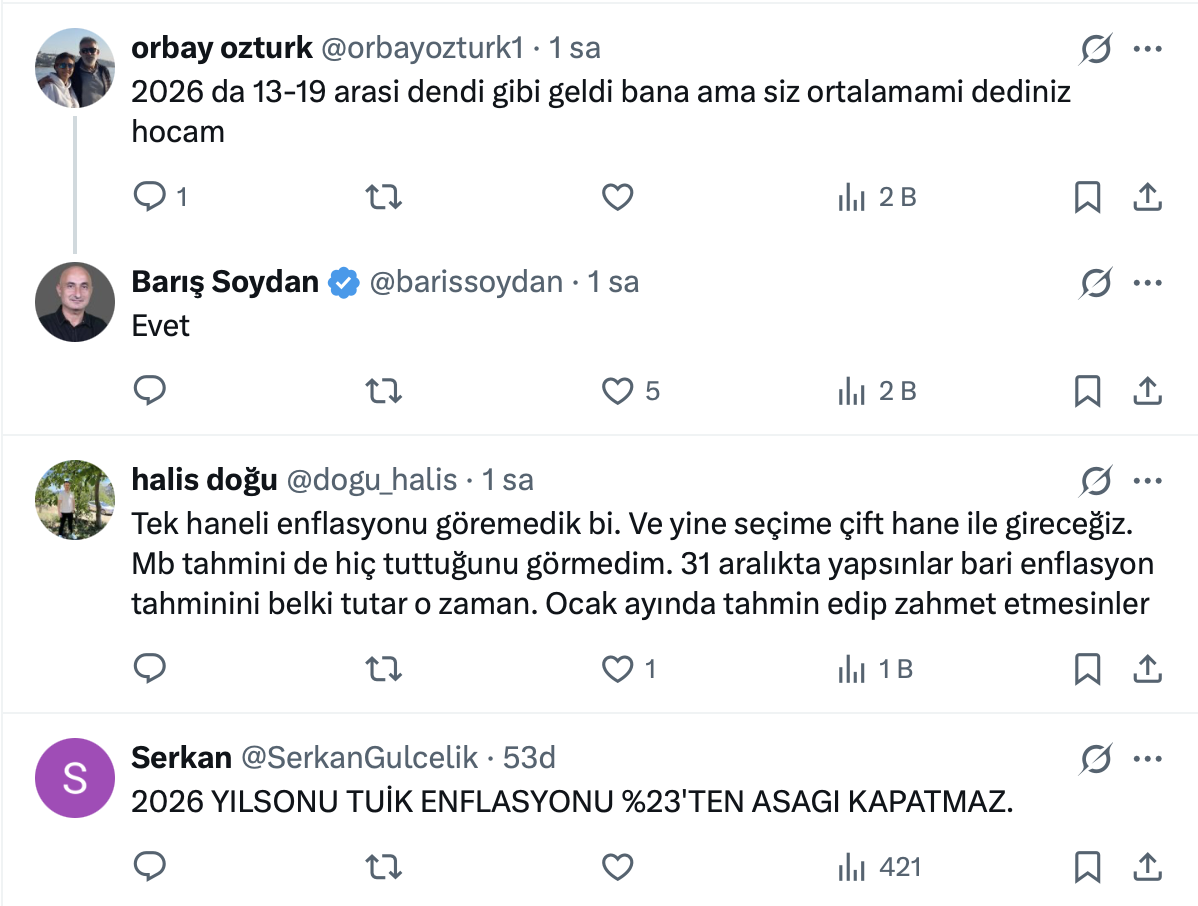Open more options for orbay ozturk's tweet
Screen dimensions: 1198x906
click(x=1146, y=49)
